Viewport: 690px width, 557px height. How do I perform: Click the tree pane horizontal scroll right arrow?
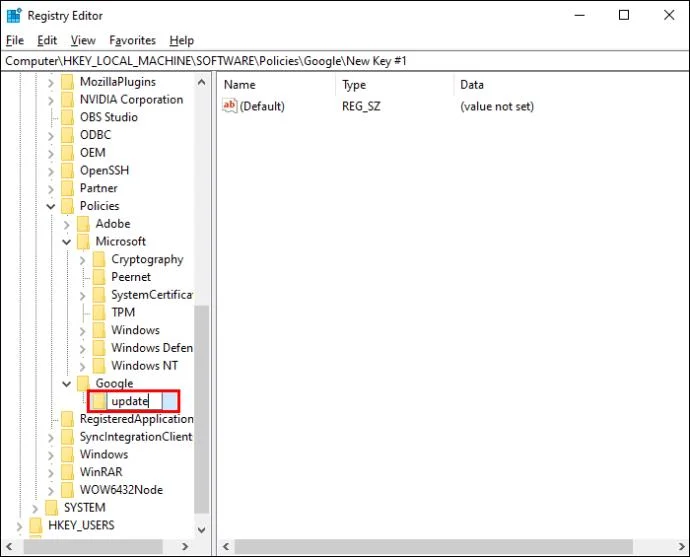[x=185, y=546]
